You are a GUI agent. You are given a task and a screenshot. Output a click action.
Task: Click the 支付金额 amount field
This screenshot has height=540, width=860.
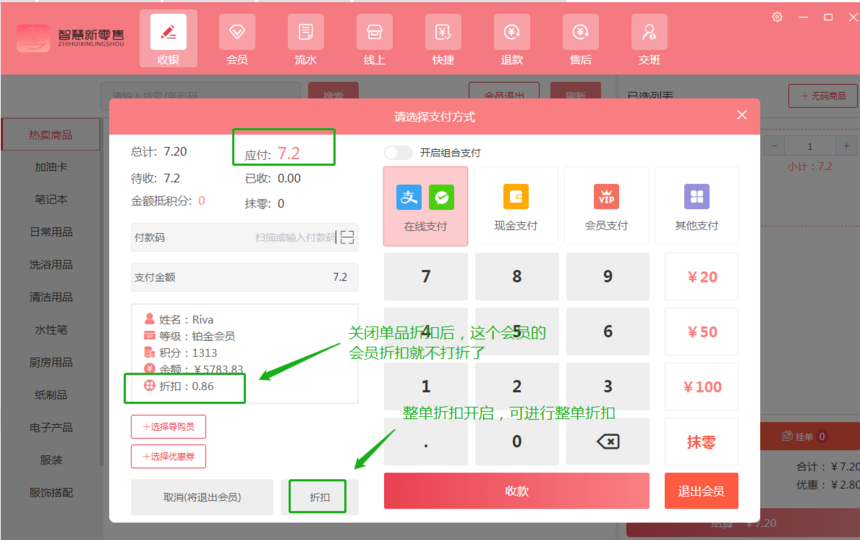(245, 277)
